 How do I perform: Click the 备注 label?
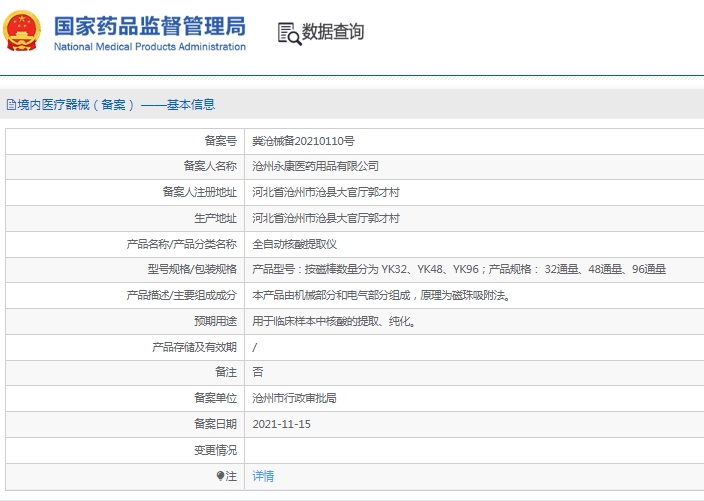tap(226, 372)
